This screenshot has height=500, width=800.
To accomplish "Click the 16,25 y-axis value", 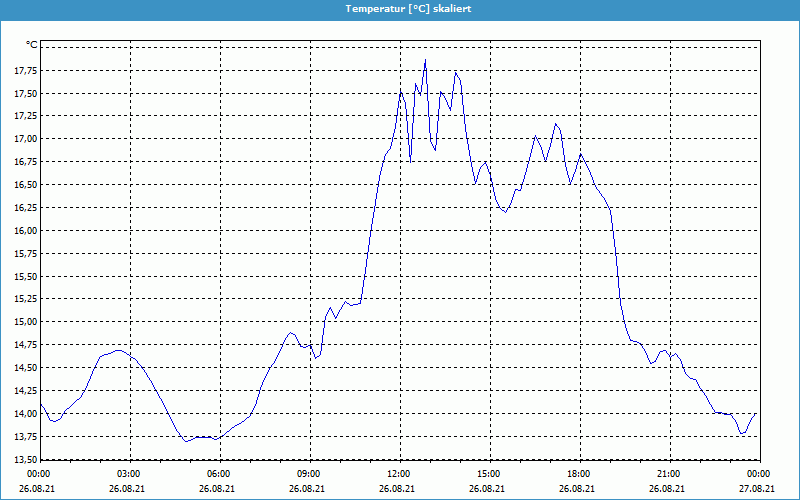I will click(25, 208).
